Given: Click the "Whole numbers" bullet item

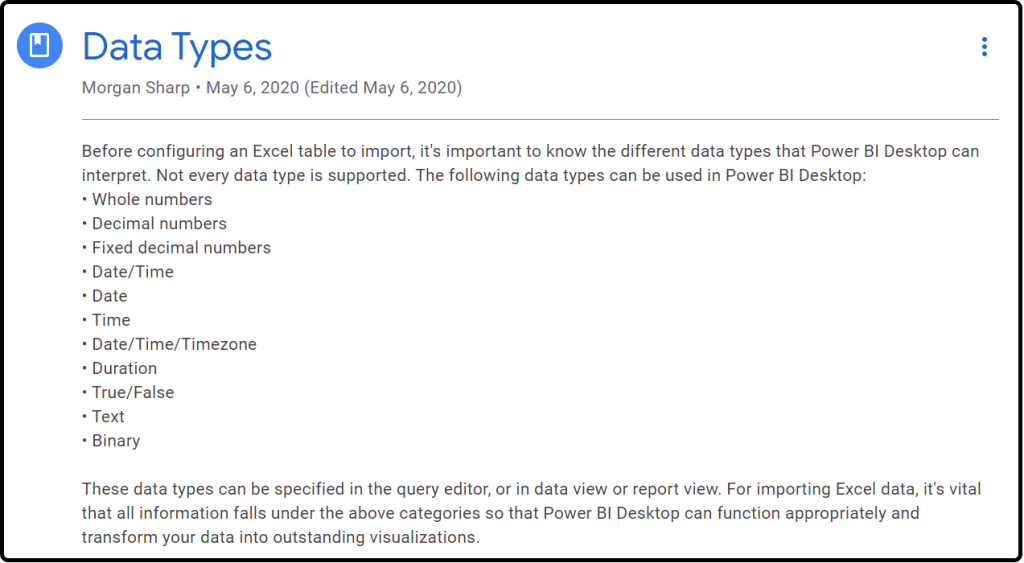Looking at the screenshot, I should click(151, 199).
